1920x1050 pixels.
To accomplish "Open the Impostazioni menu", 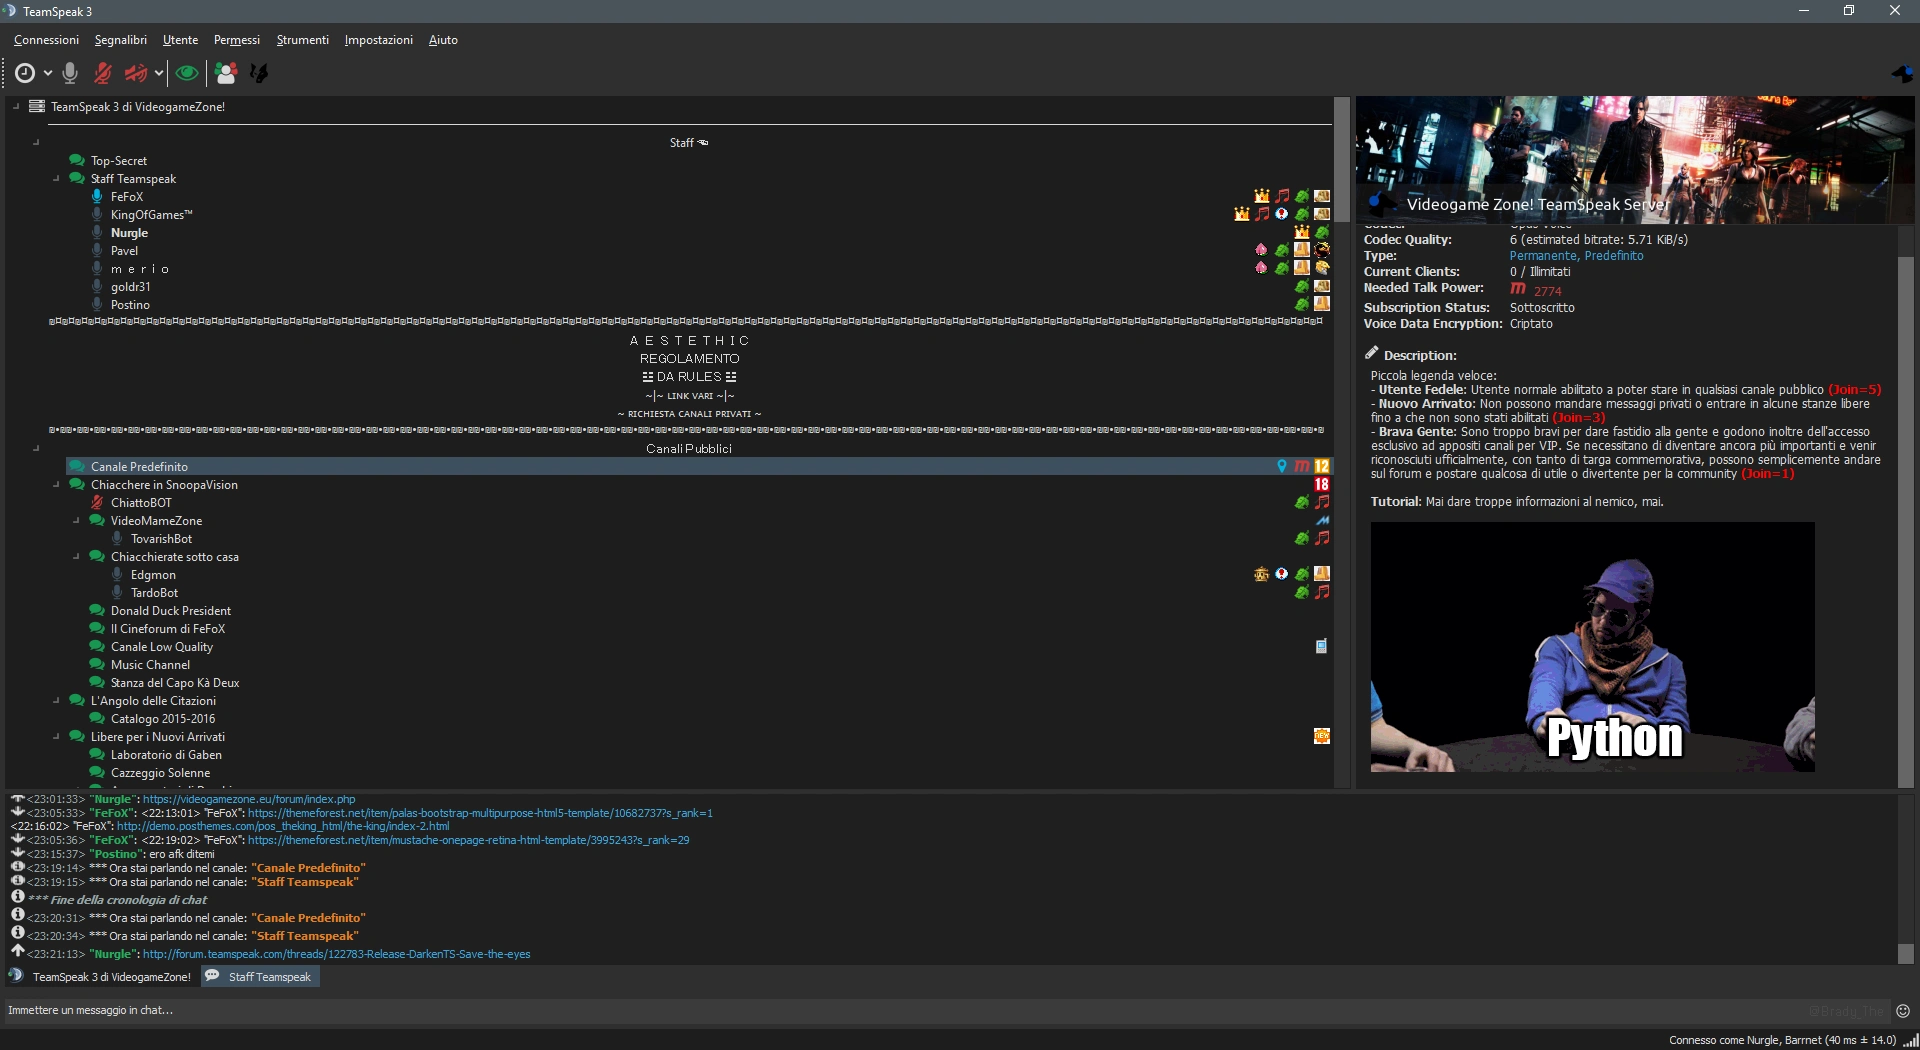I will coord(379,40).
